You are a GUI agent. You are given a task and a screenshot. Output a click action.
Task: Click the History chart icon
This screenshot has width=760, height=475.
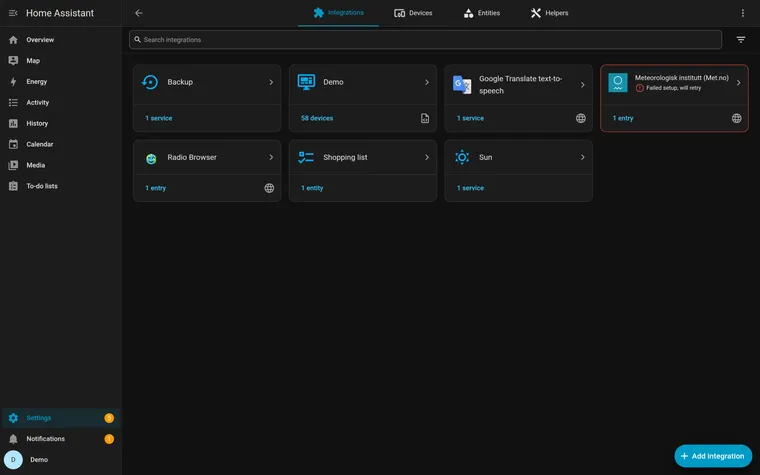[13, 123]
